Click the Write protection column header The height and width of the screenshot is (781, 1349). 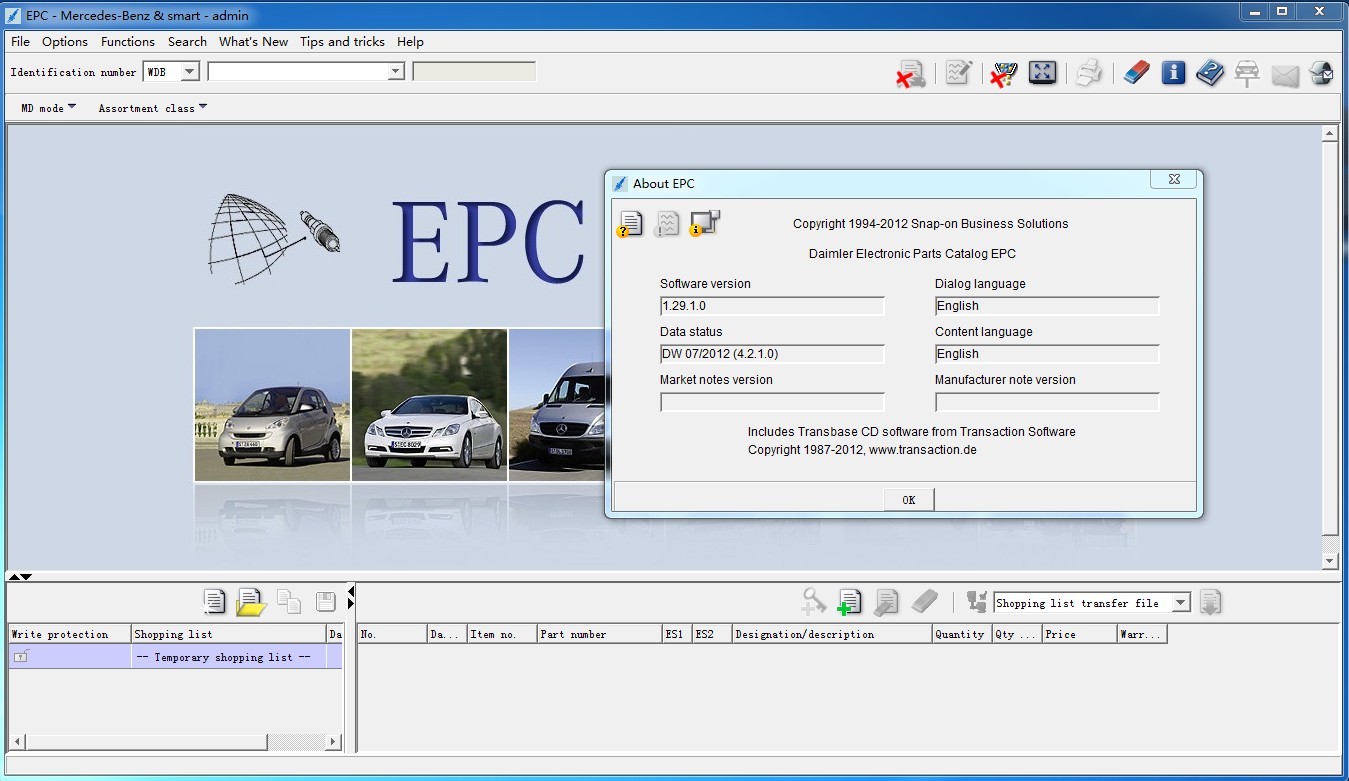[x=70, y=634]
